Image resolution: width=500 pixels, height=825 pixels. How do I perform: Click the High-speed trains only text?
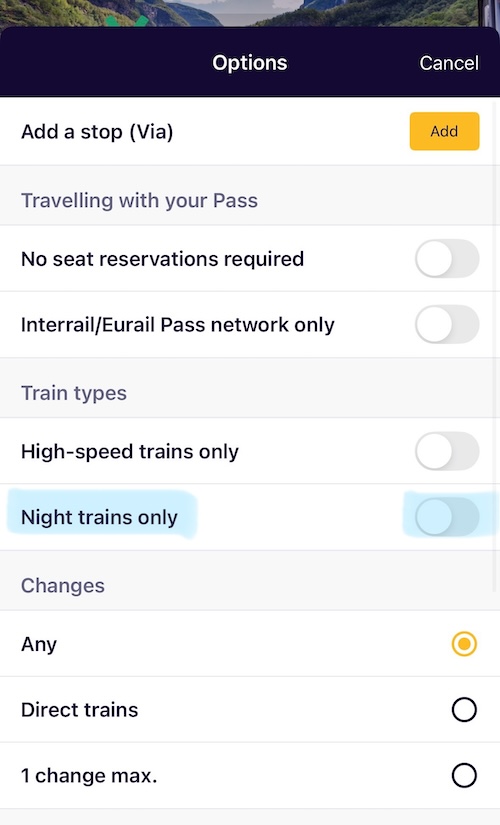coord(129,451)
